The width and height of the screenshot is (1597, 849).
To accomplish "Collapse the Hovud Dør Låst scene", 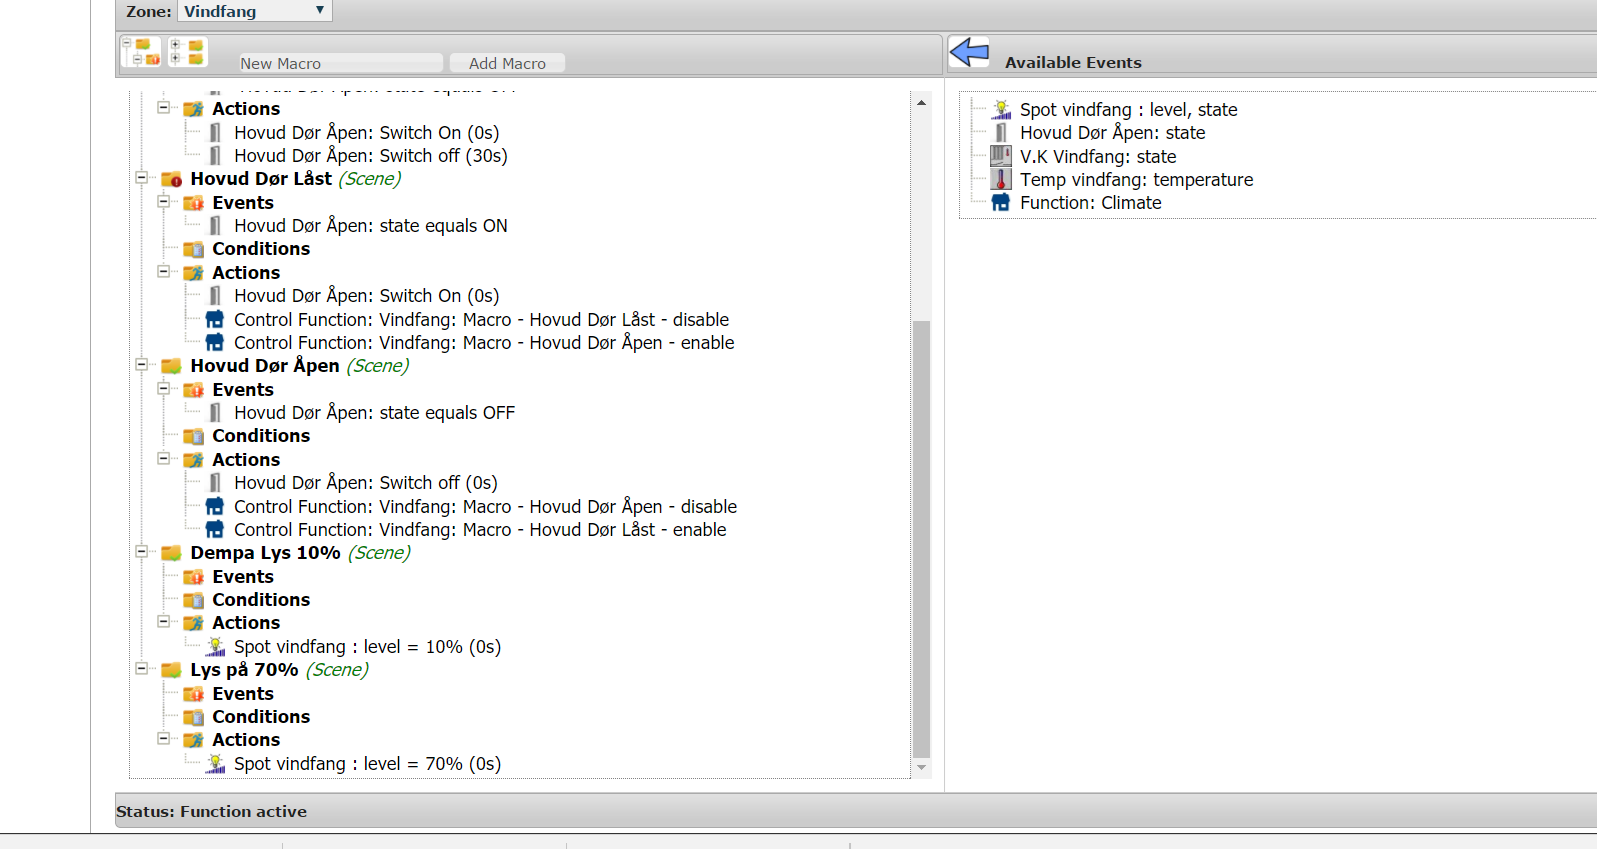I will 142,178.
